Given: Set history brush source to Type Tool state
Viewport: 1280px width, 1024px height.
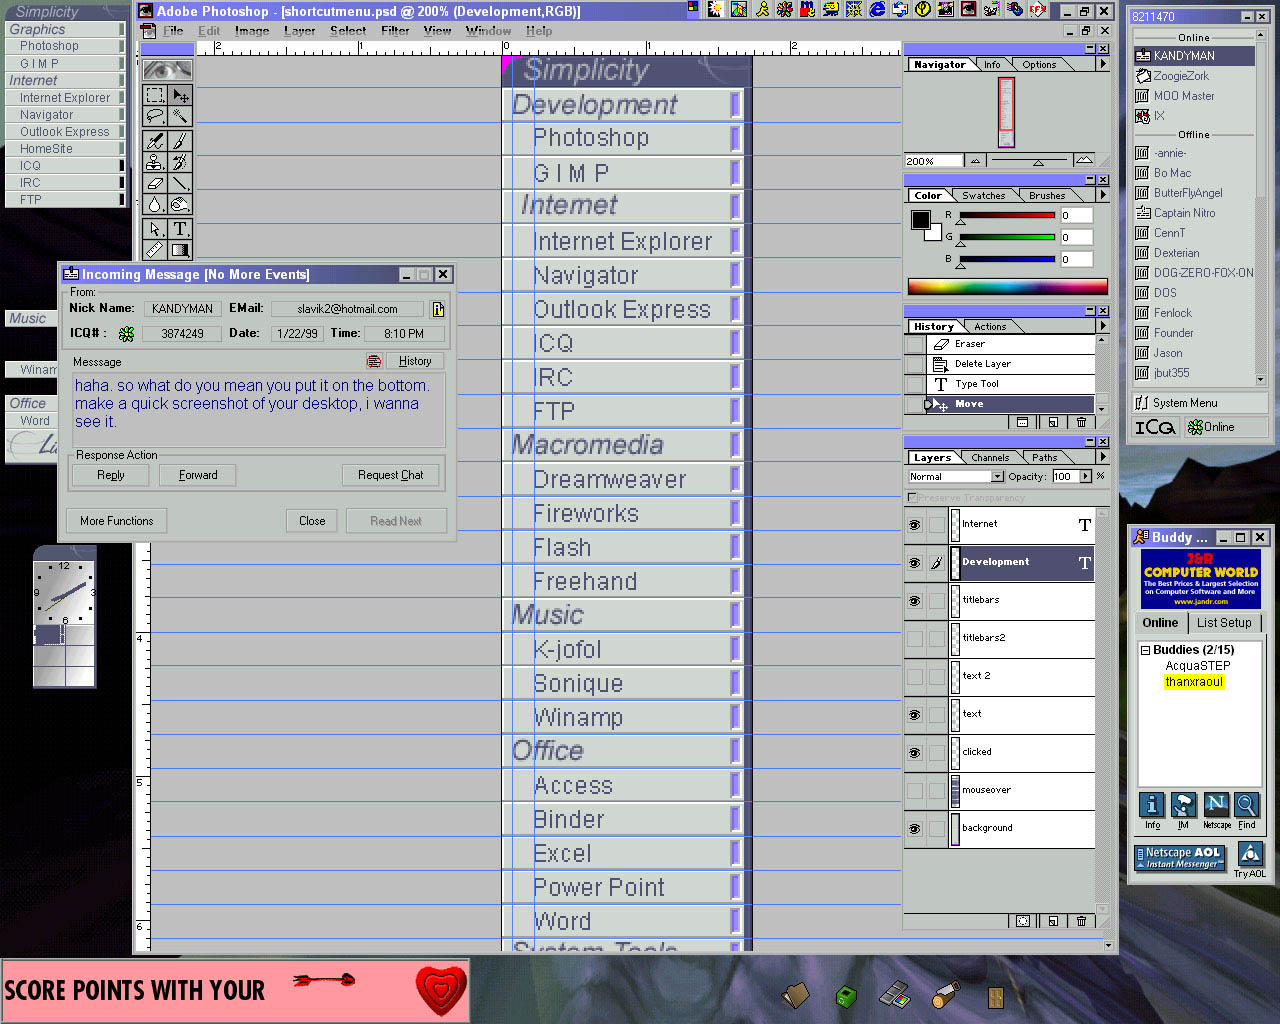Looking at the screenshot, I should pos(914,384).
